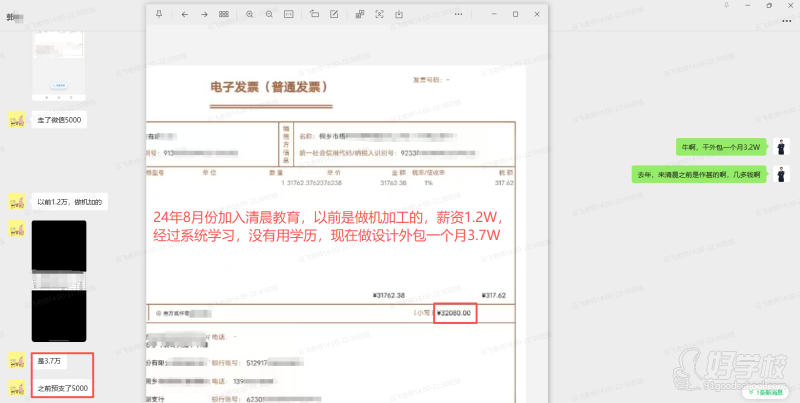Go to the next image
The image size is (800, 403).
205,14
